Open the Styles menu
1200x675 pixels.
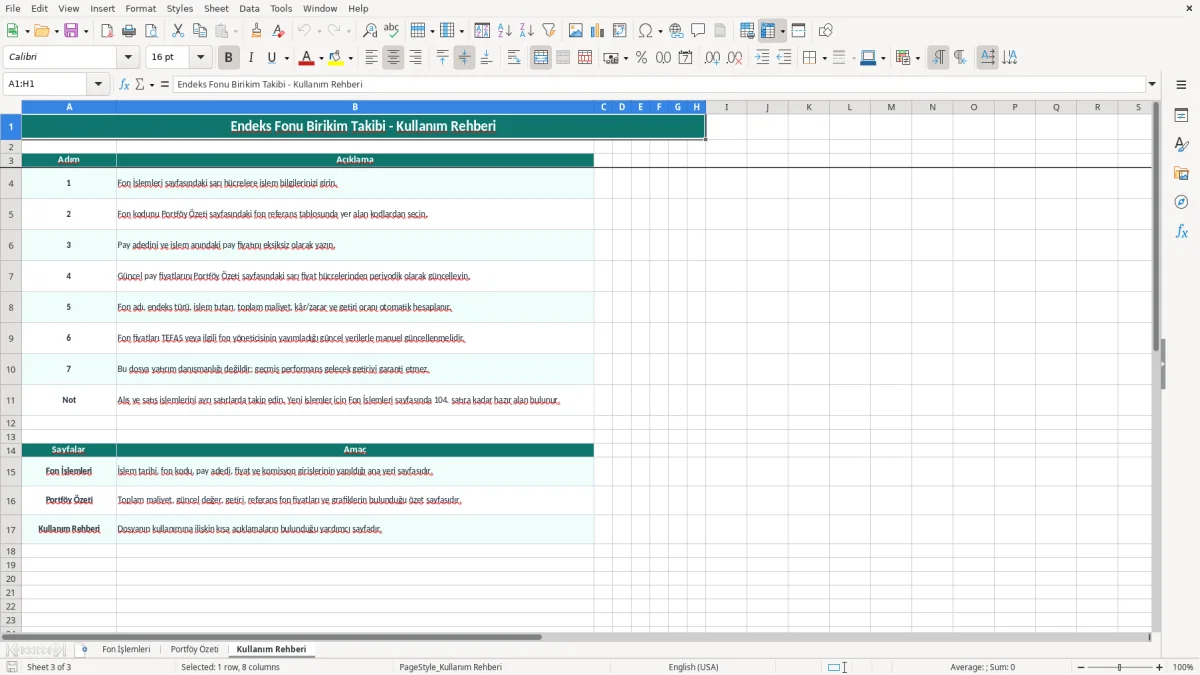(180, 8)
